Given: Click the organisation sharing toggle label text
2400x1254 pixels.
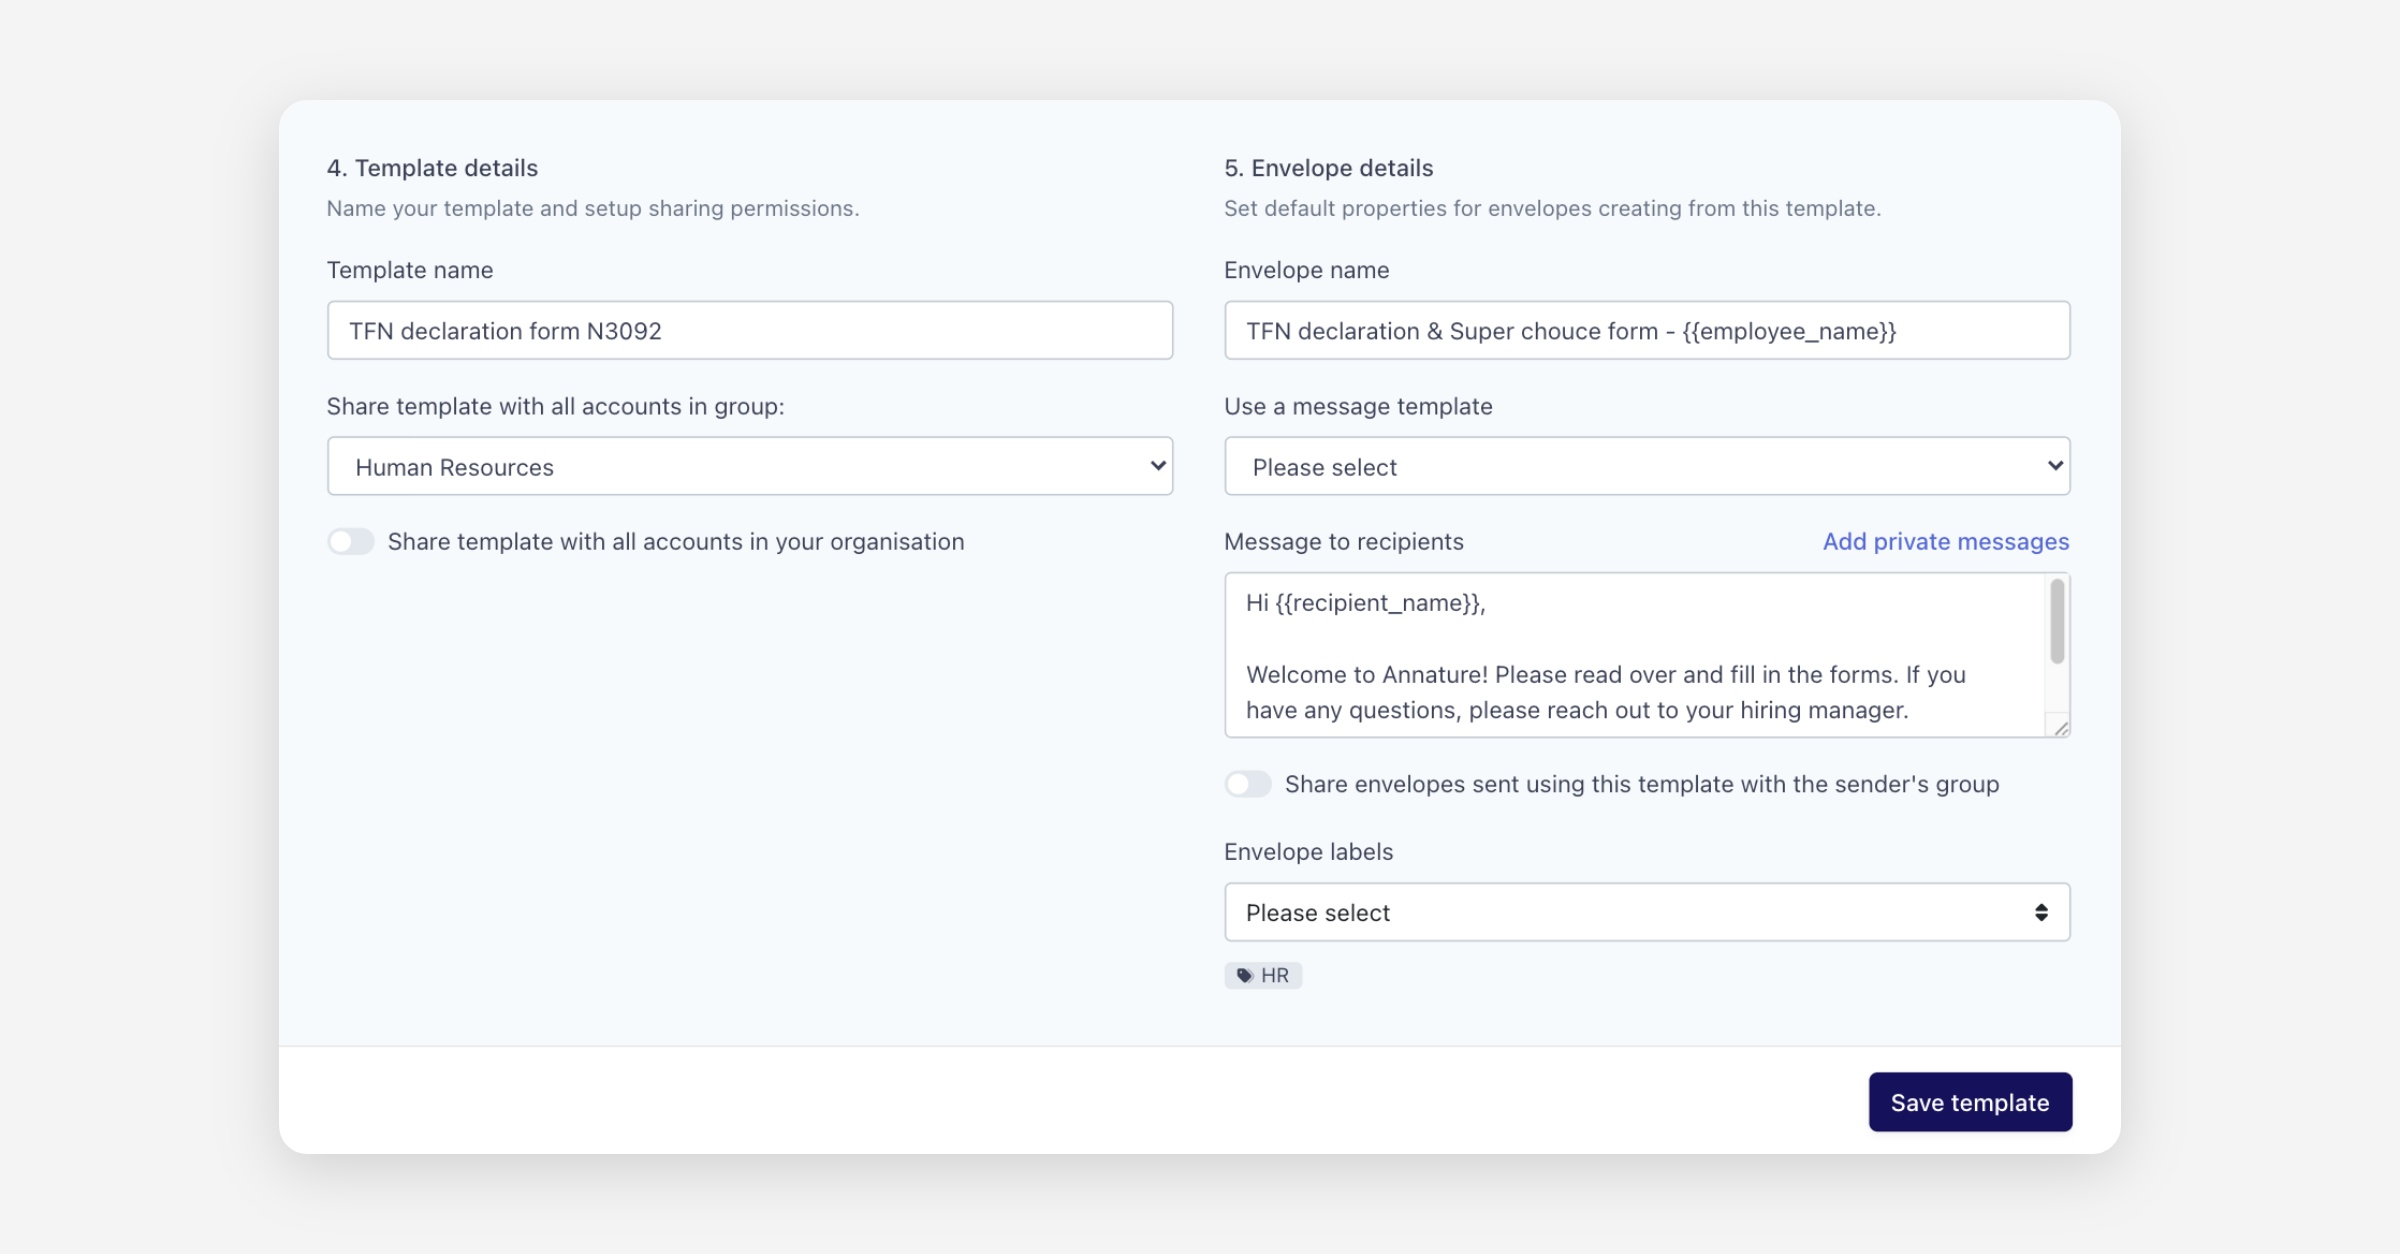Looking at the screenshot, I should (x=676, y=542).
